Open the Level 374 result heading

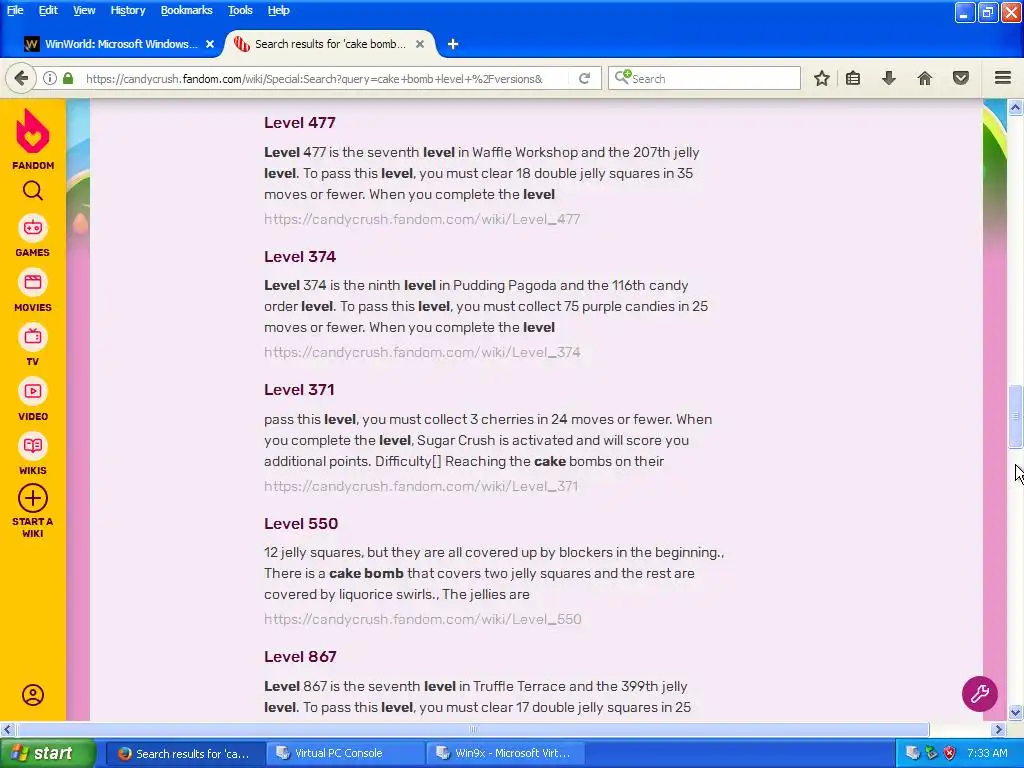click(x=300, y=257)
